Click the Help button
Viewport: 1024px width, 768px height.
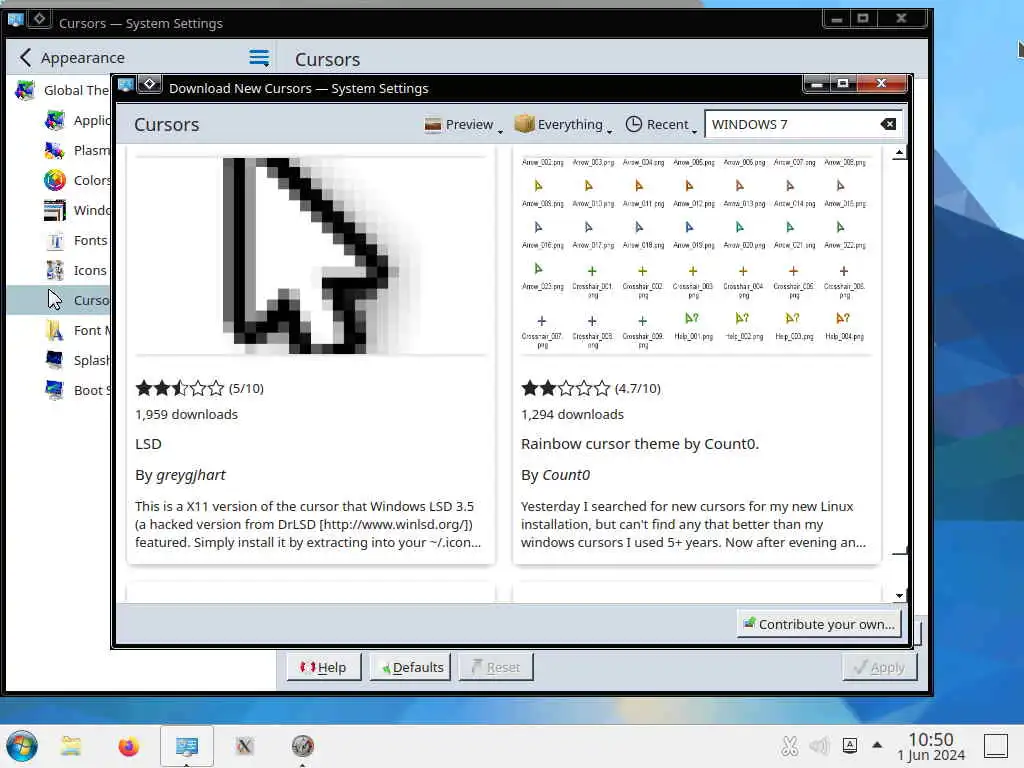click(324, 667)
